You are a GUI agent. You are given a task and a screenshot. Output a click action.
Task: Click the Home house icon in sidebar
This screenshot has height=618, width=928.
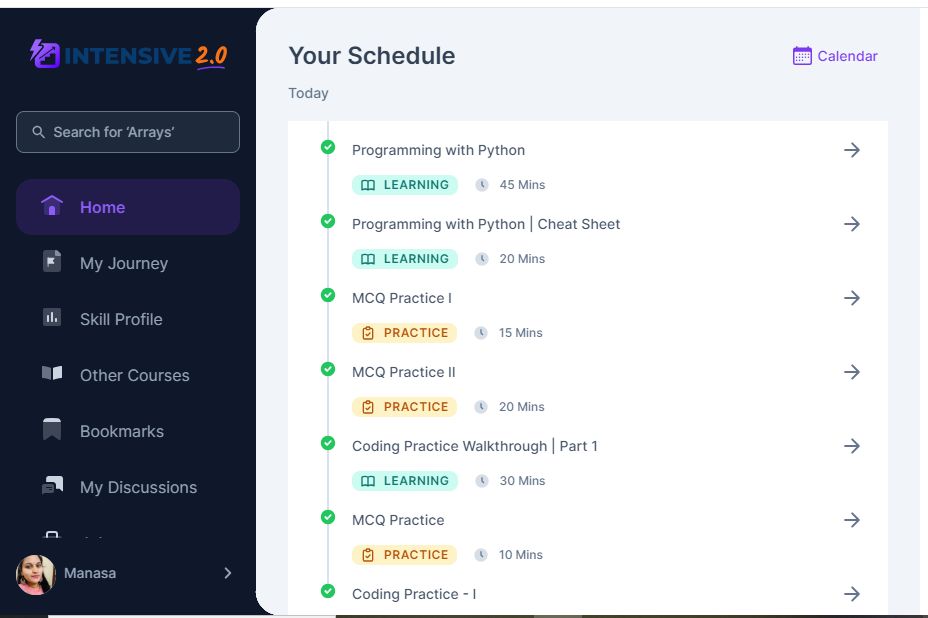click(52, 206)
